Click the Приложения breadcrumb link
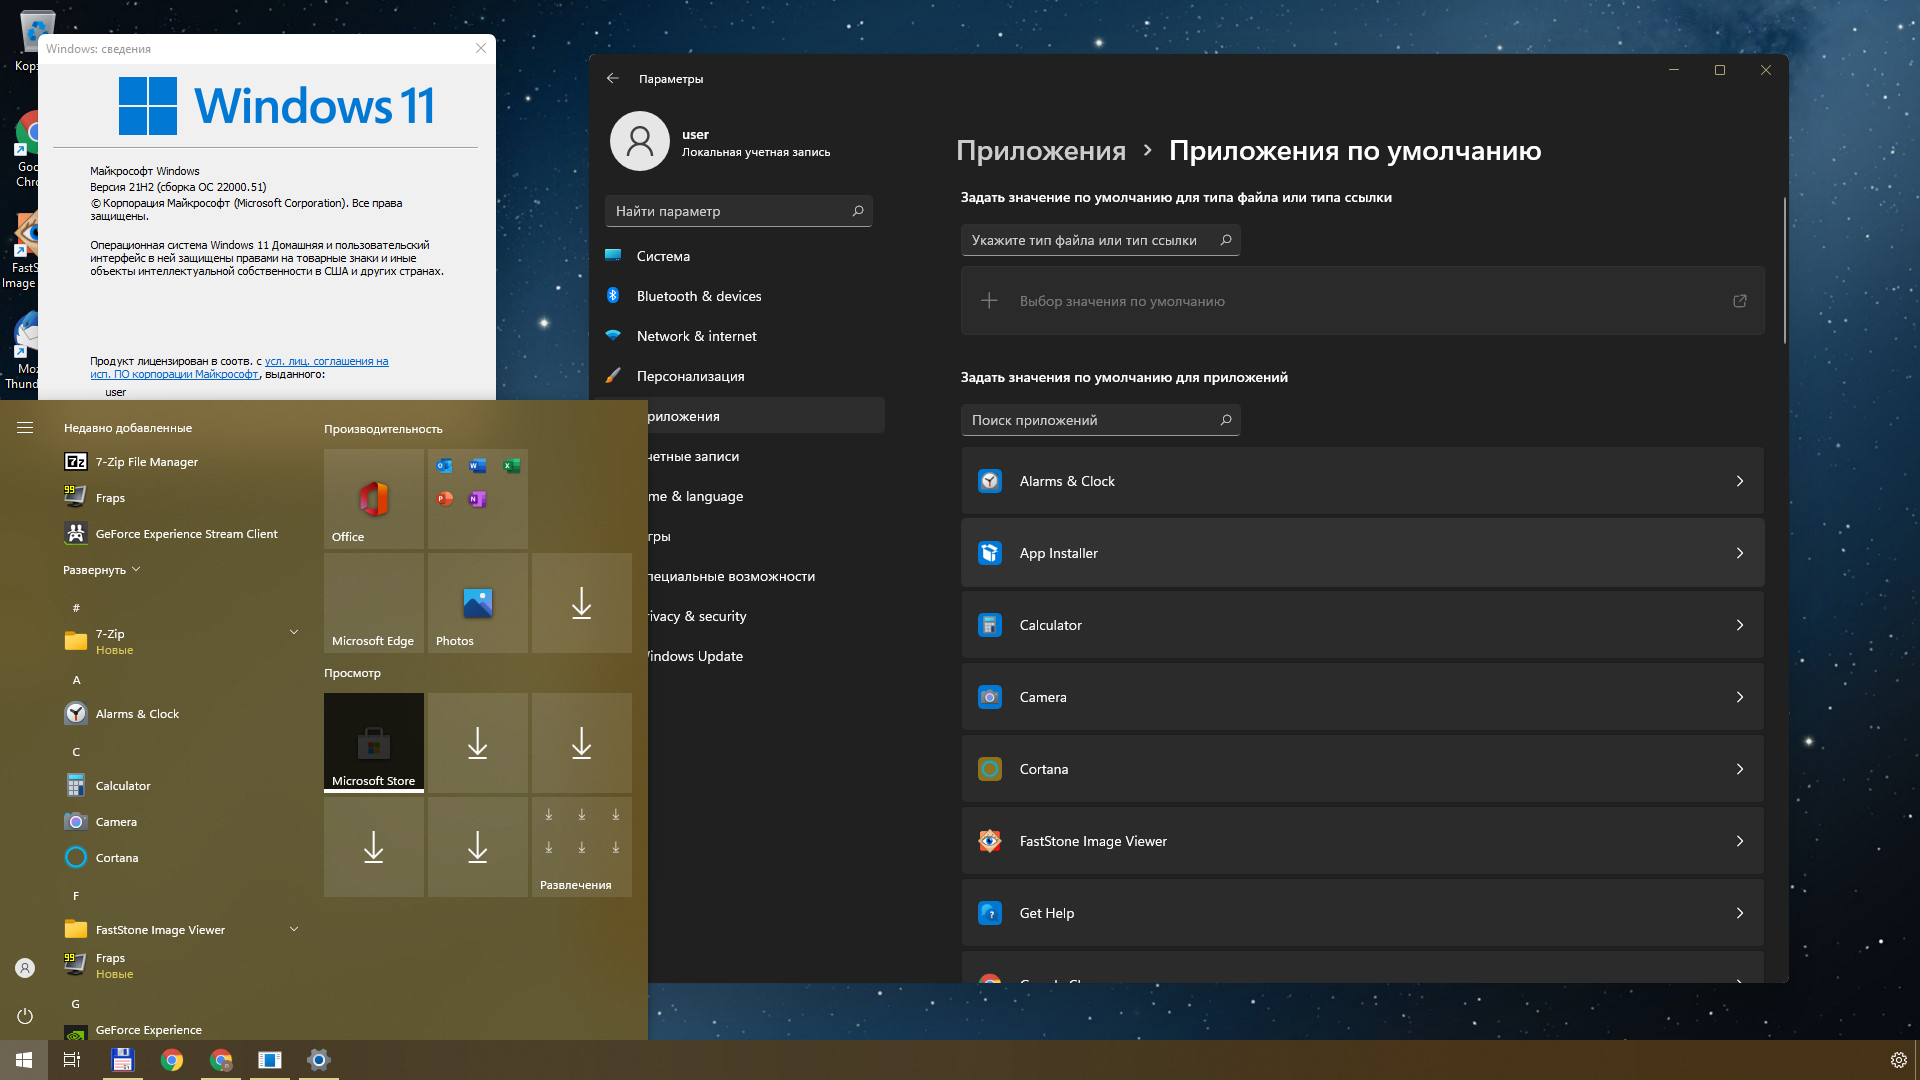This screenshot has height=1080, width=1920. tap(1040, 150)
